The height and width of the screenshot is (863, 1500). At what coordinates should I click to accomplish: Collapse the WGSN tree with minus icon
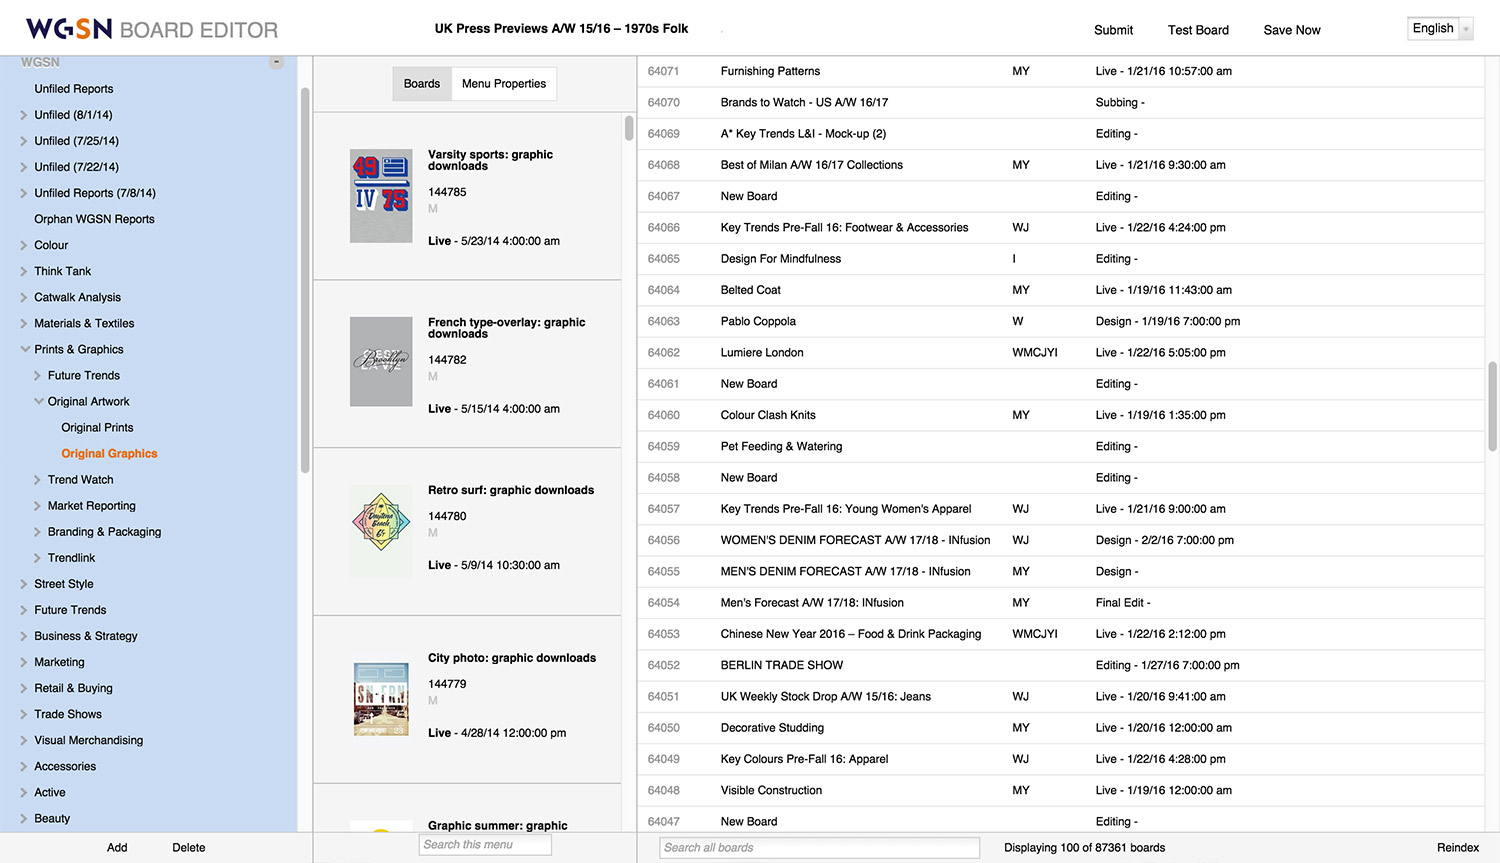coord(276,62)
